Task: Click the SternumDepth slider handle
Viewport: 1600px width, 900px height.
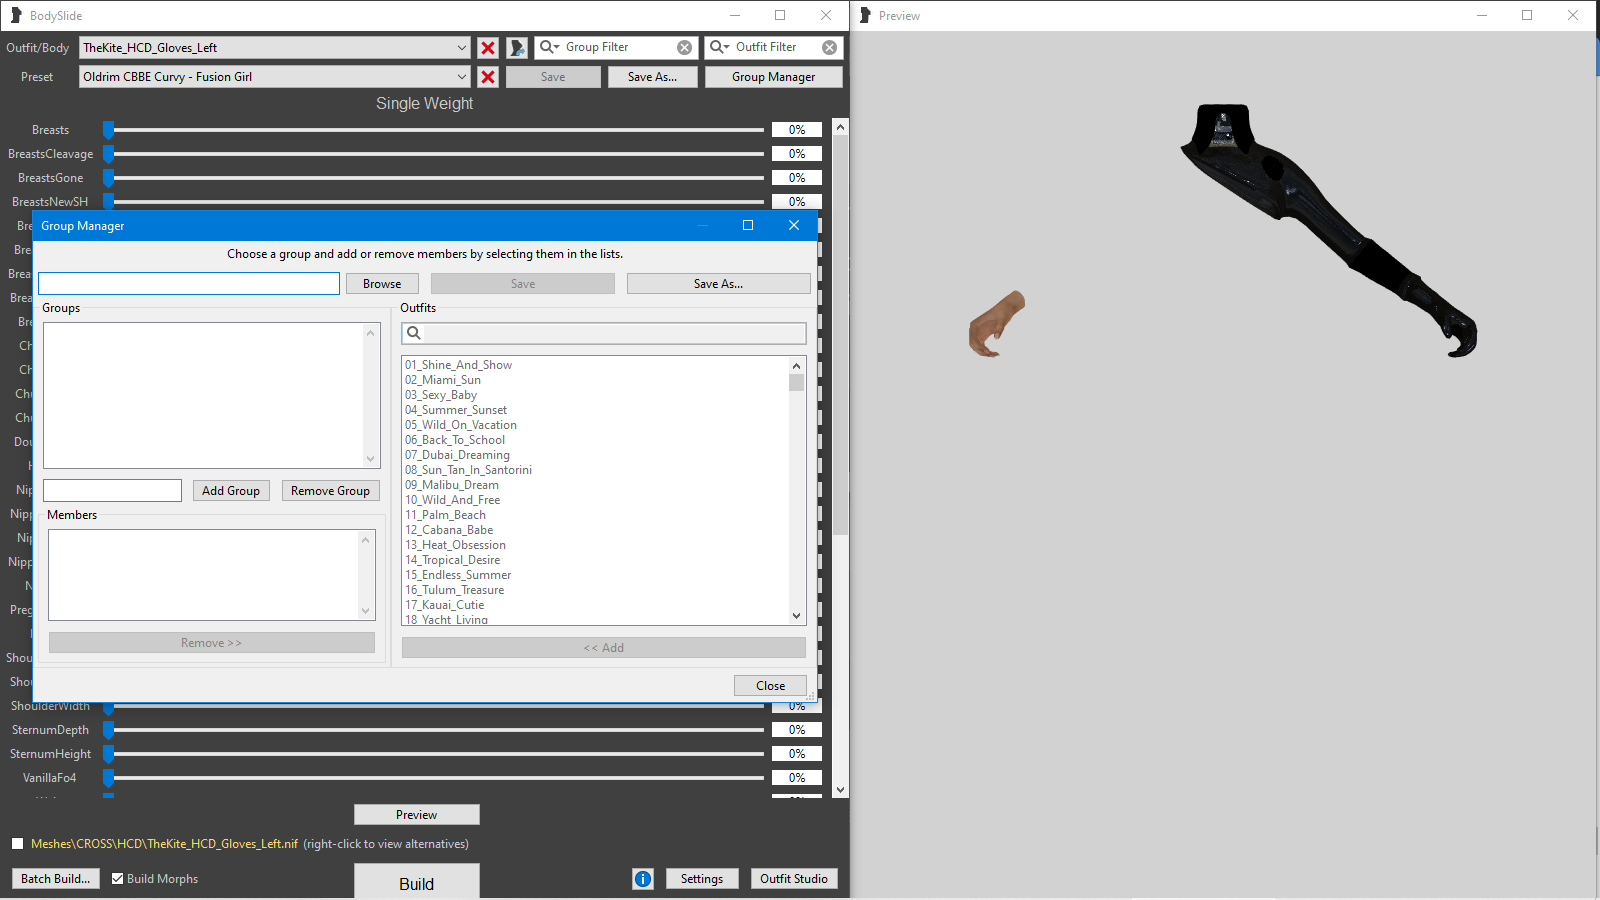Action: coord(108,730)
